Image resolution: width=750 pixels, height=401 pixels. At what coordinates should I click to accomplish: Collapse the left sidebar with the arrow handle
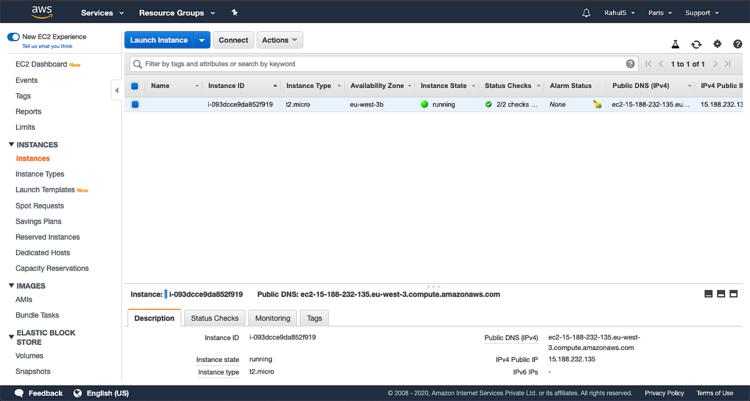point(117,90)
